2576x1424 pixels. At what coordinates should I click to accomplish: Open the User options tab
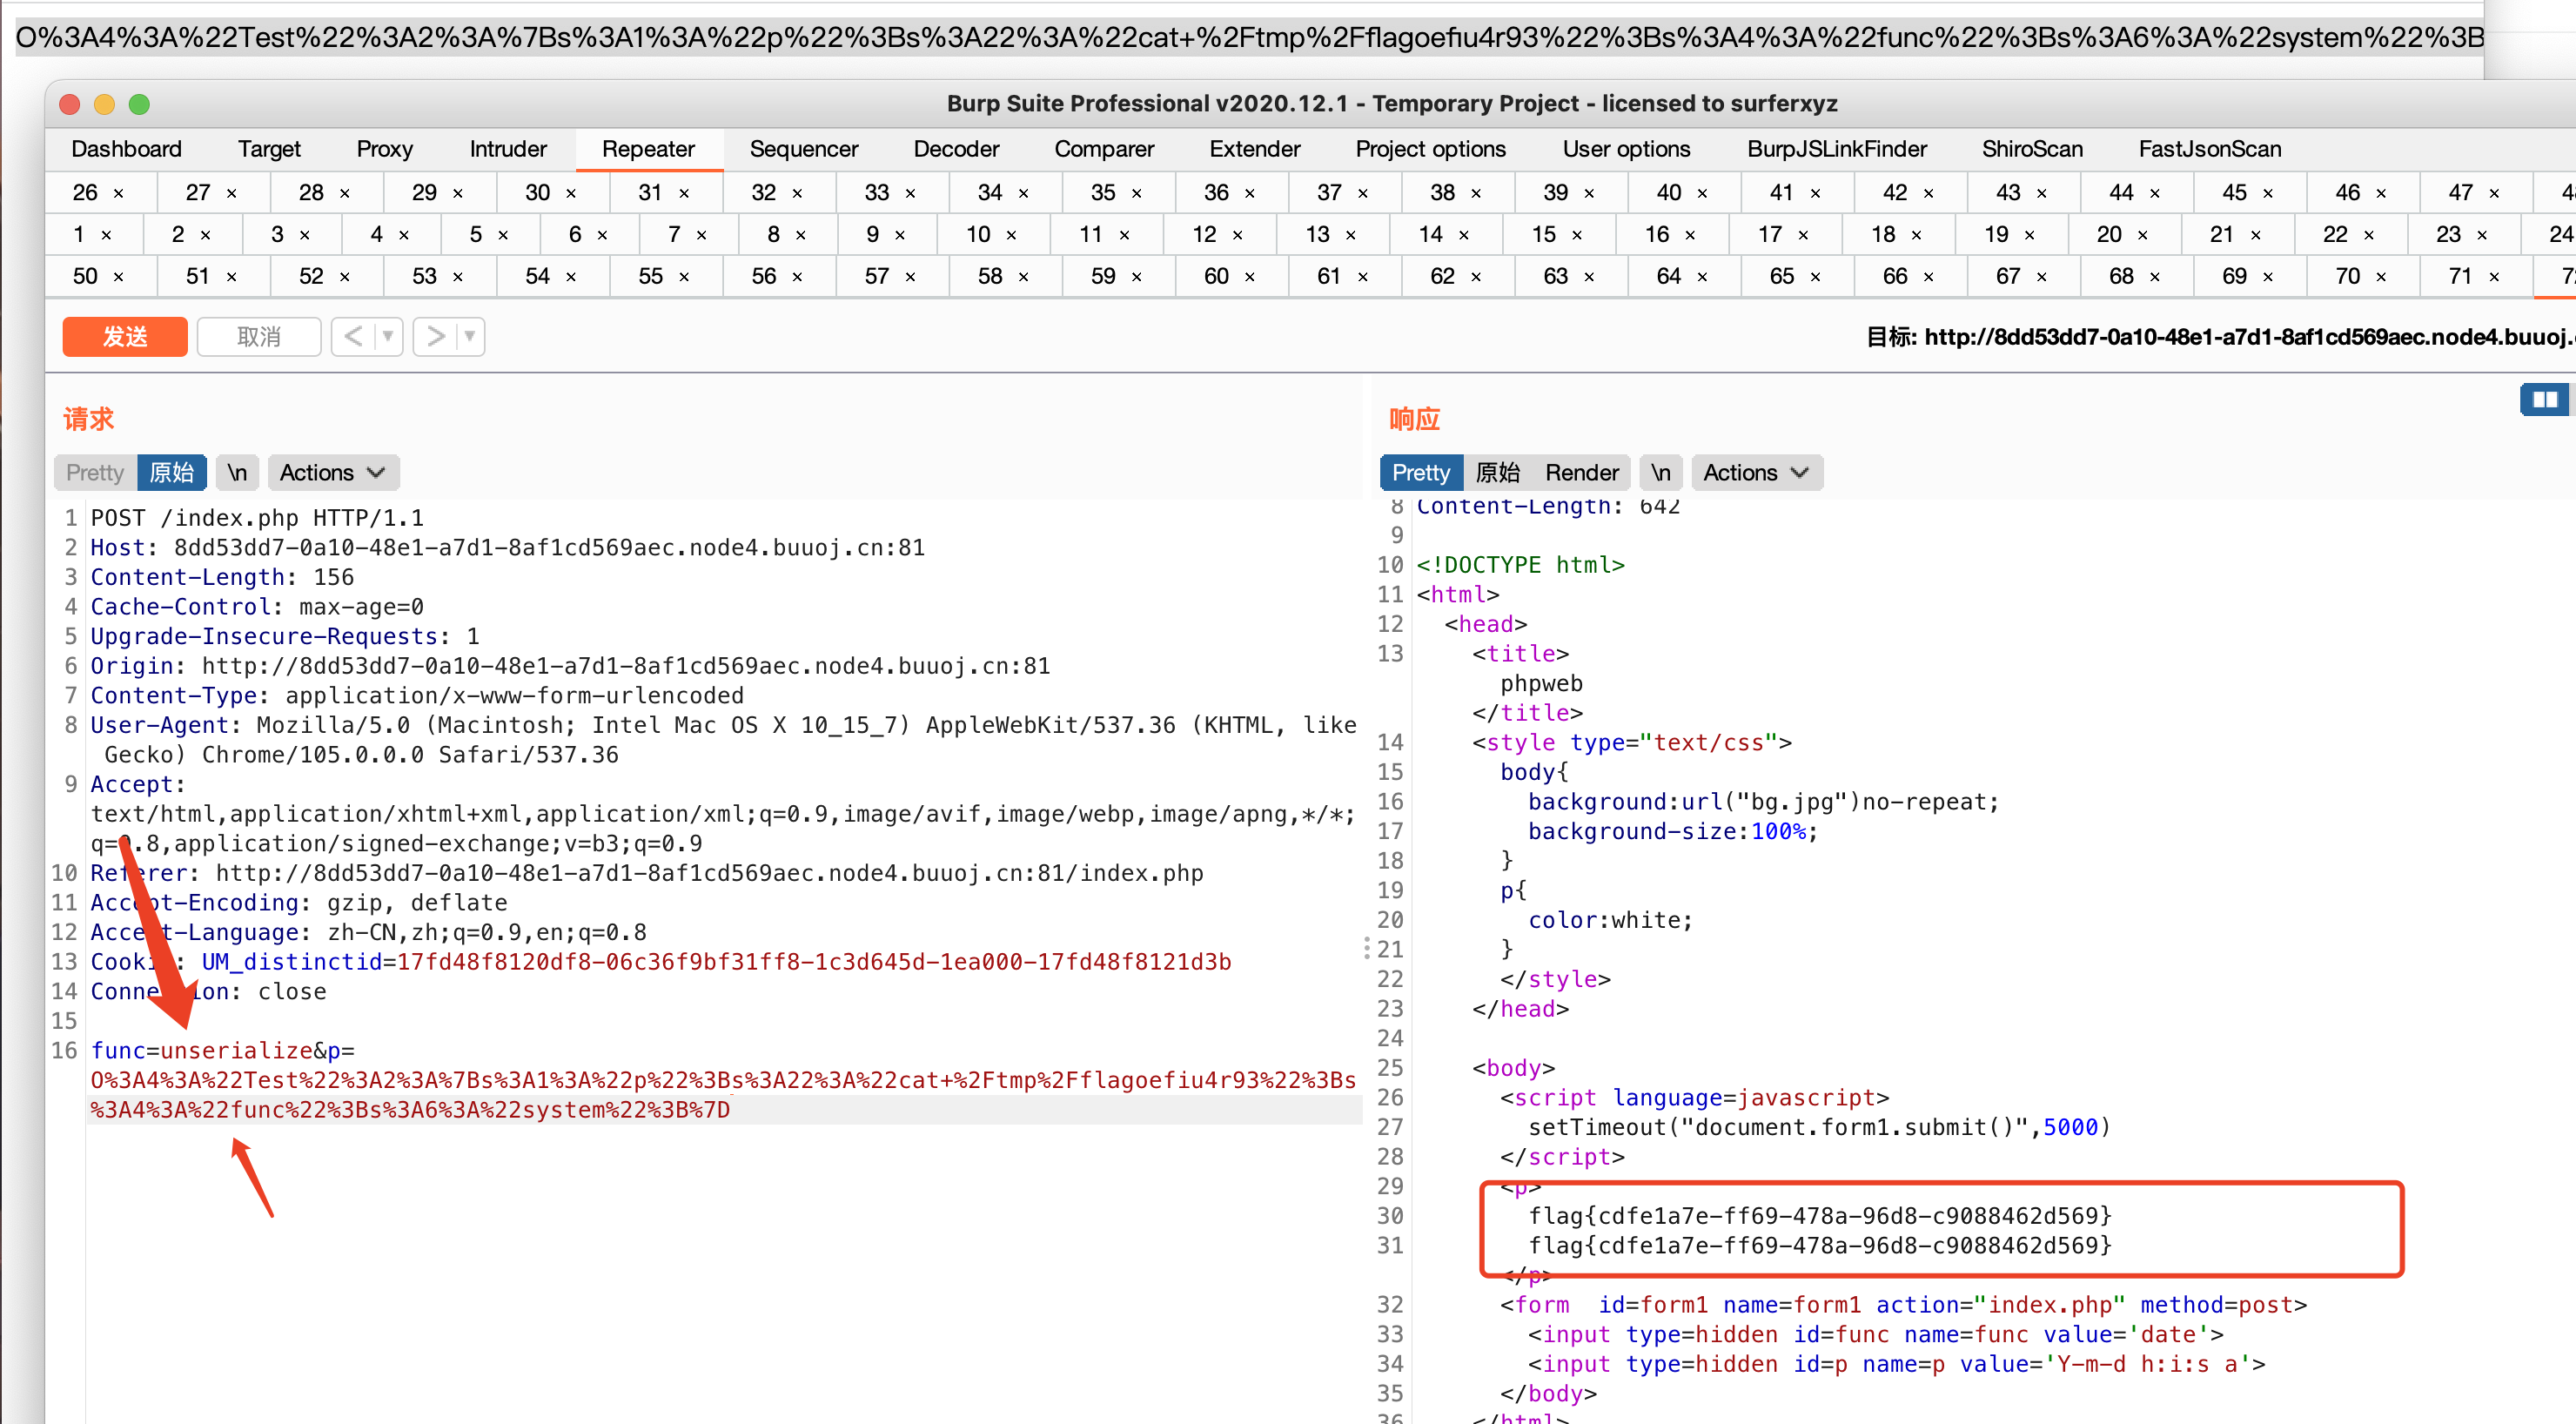1626,149
